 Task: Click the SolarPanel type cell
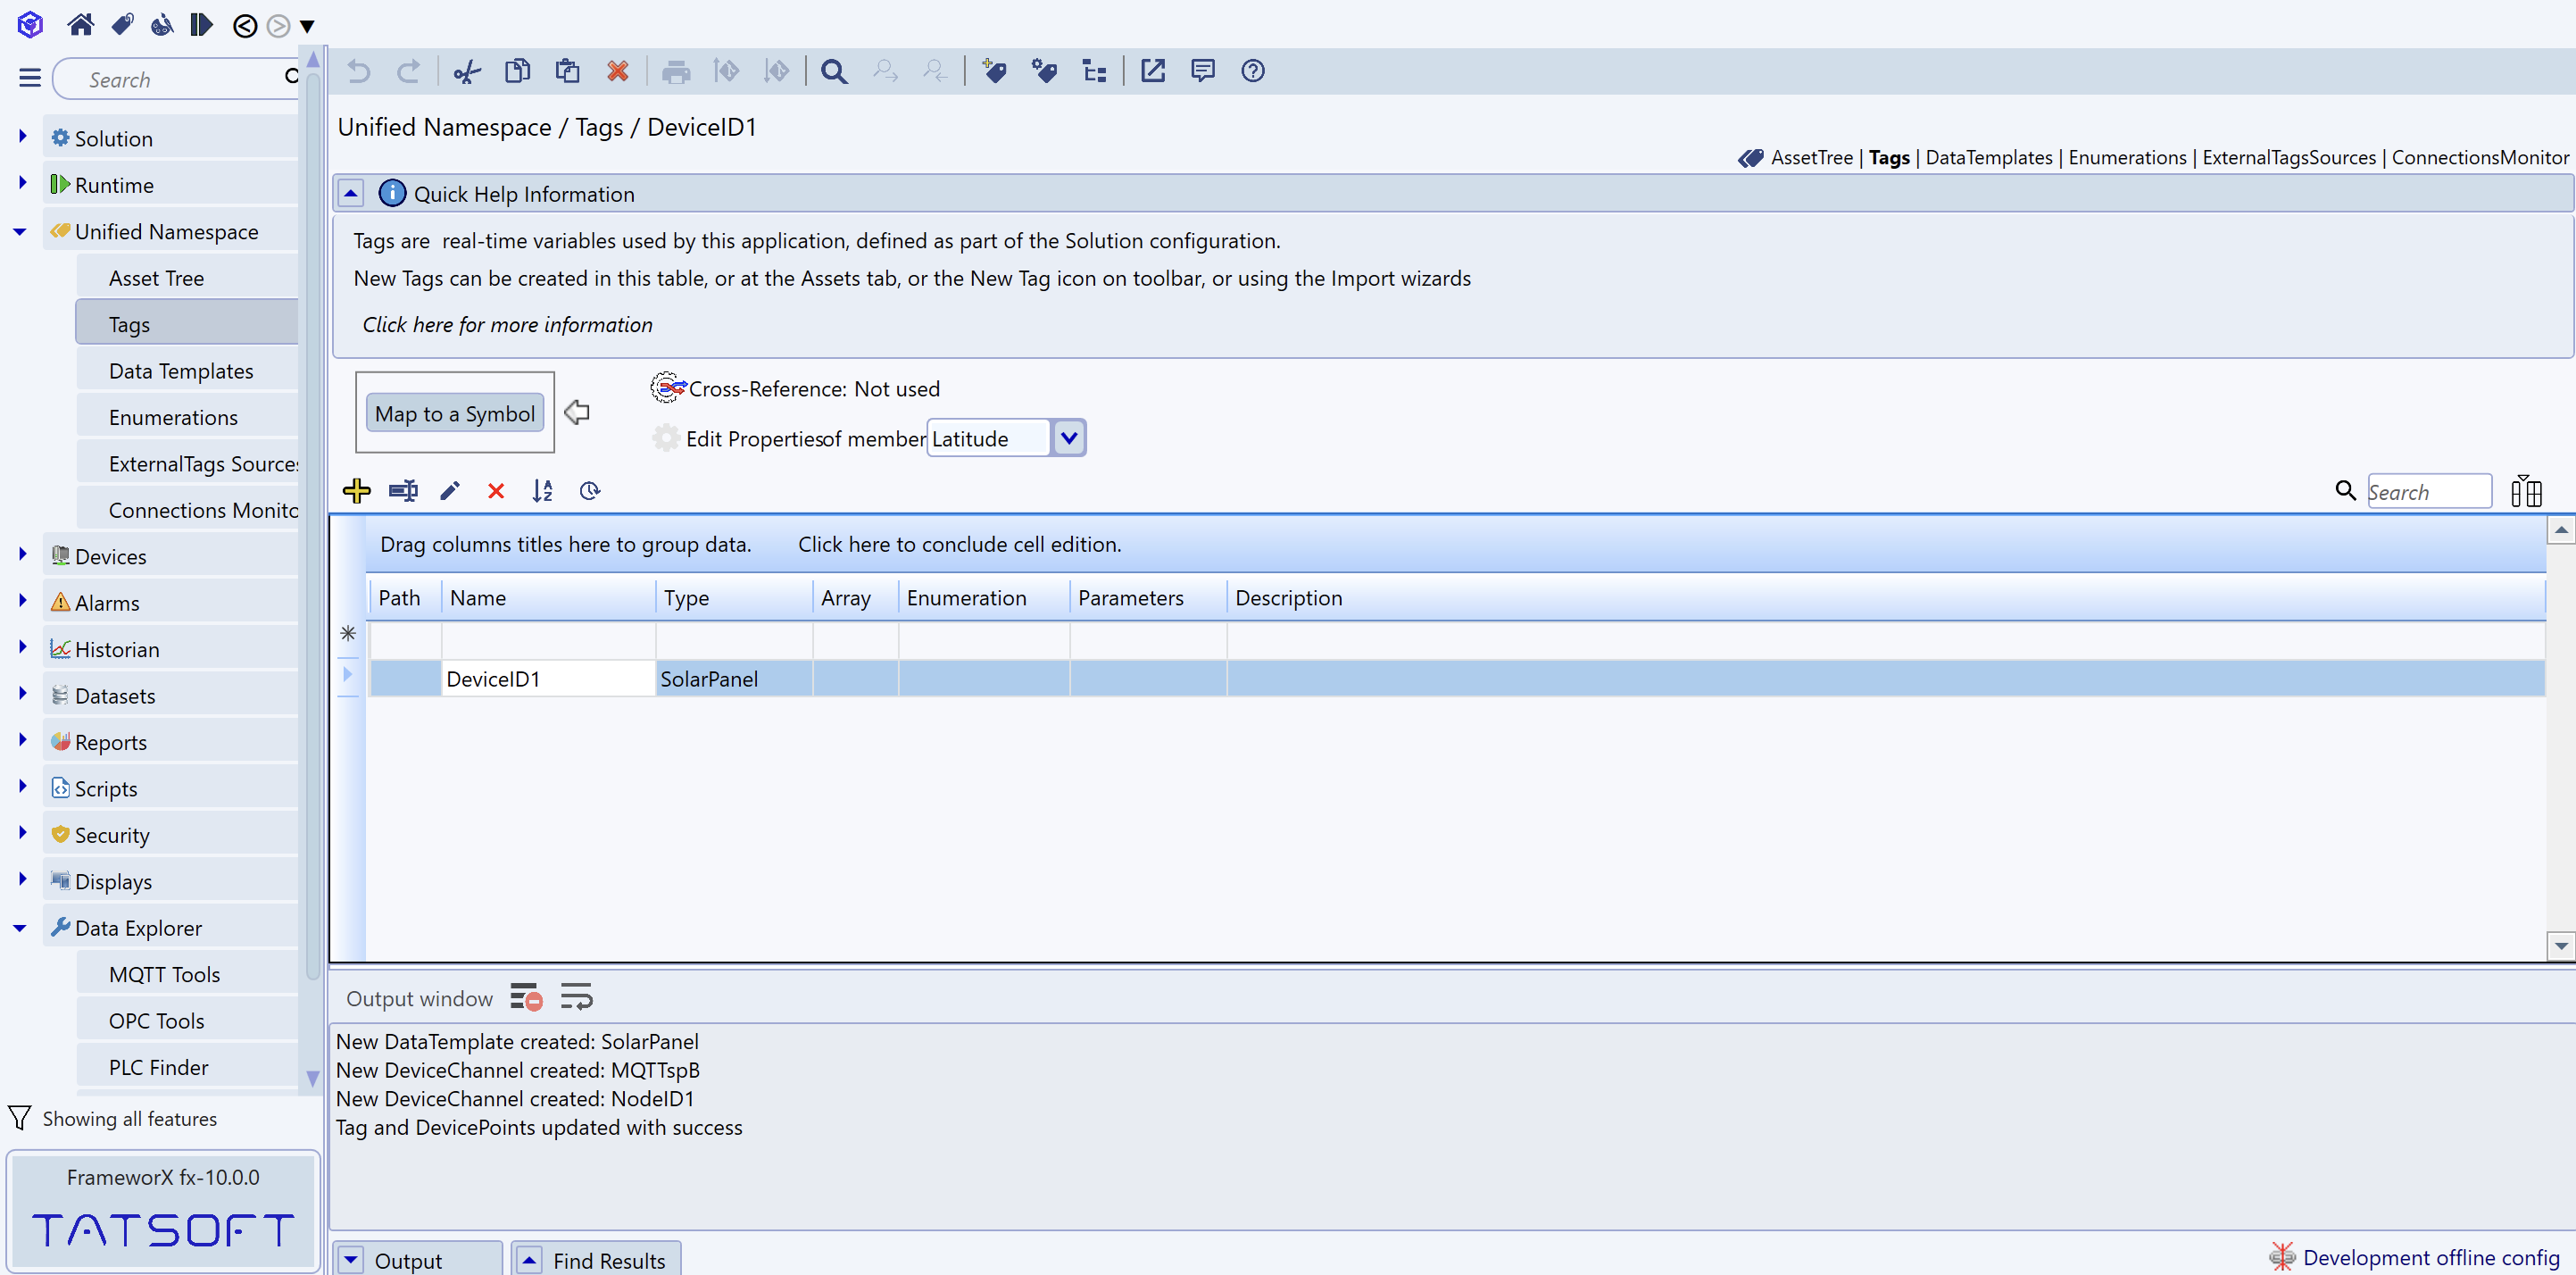[734, 679]
